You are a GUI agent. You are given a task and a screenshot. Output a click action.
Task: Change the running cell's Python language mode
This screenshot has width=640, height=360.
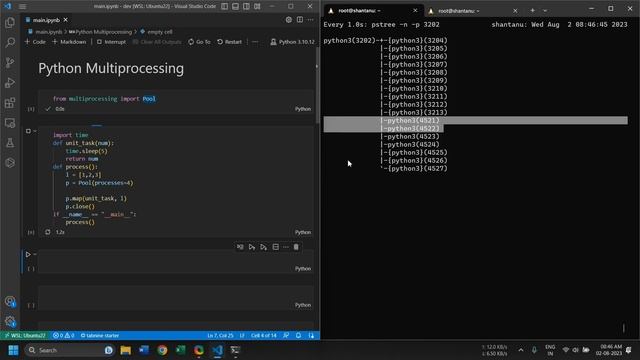pos(302,232)
